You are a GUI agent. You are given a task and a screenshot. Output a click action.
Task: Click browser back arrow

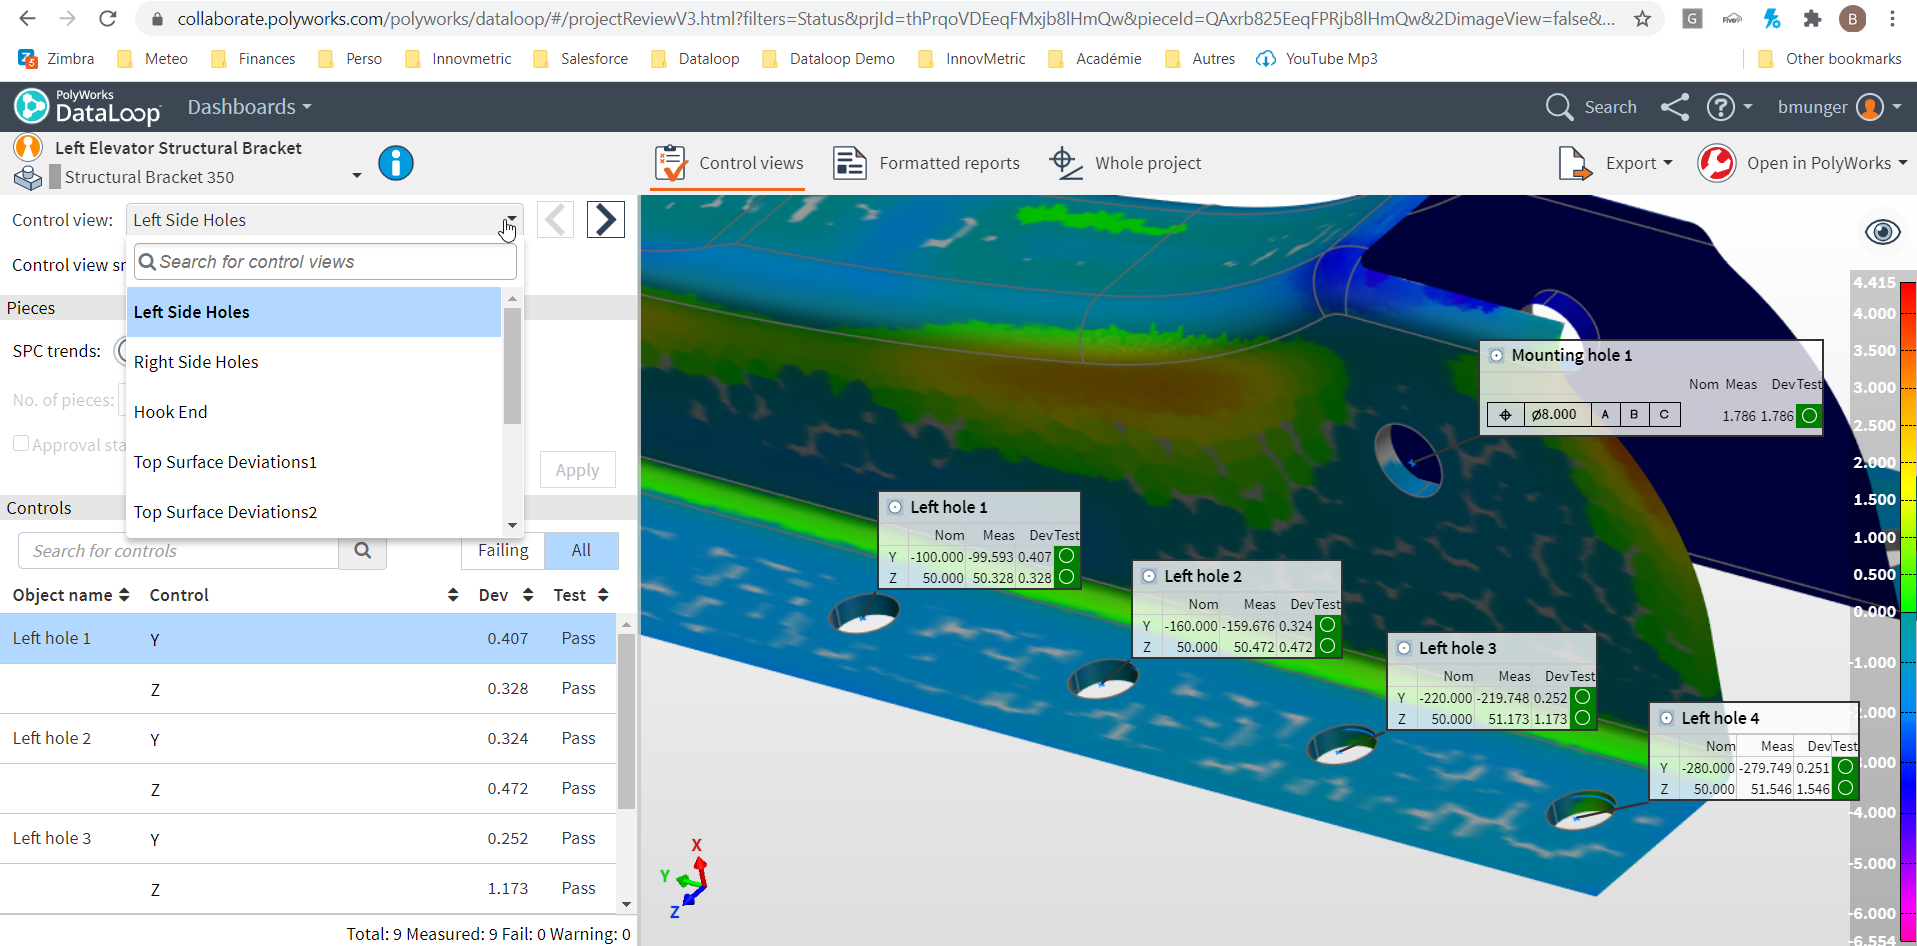[27, 19]
